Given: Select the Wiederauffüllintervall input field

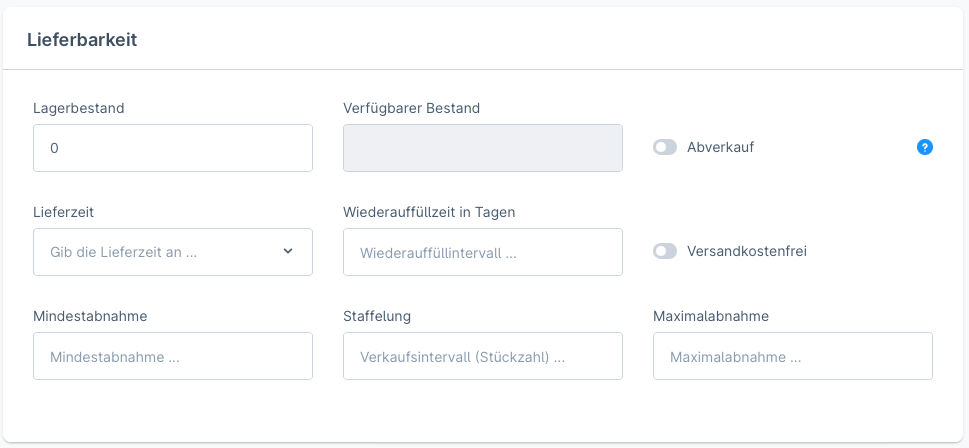Looking at the screenshot, I should (x=482, y=252).
